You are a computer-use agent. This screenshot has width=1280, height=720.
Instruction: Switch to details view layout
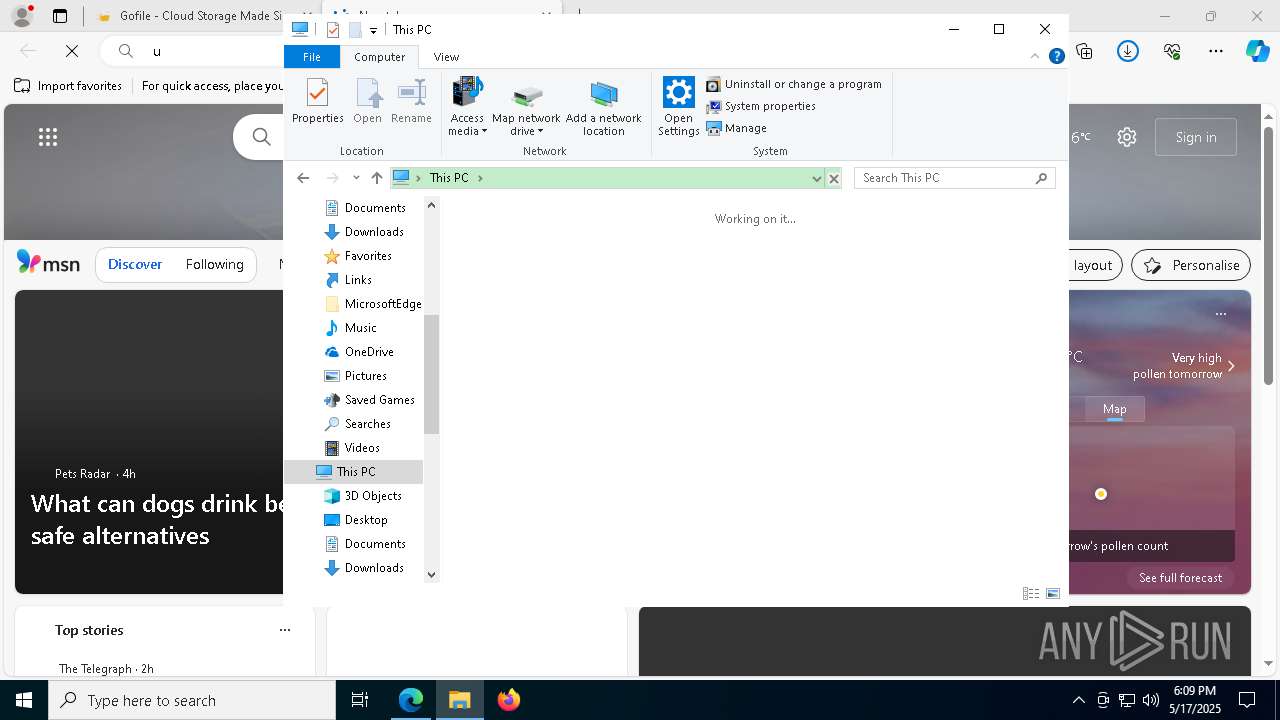(x=1031, y=593)
